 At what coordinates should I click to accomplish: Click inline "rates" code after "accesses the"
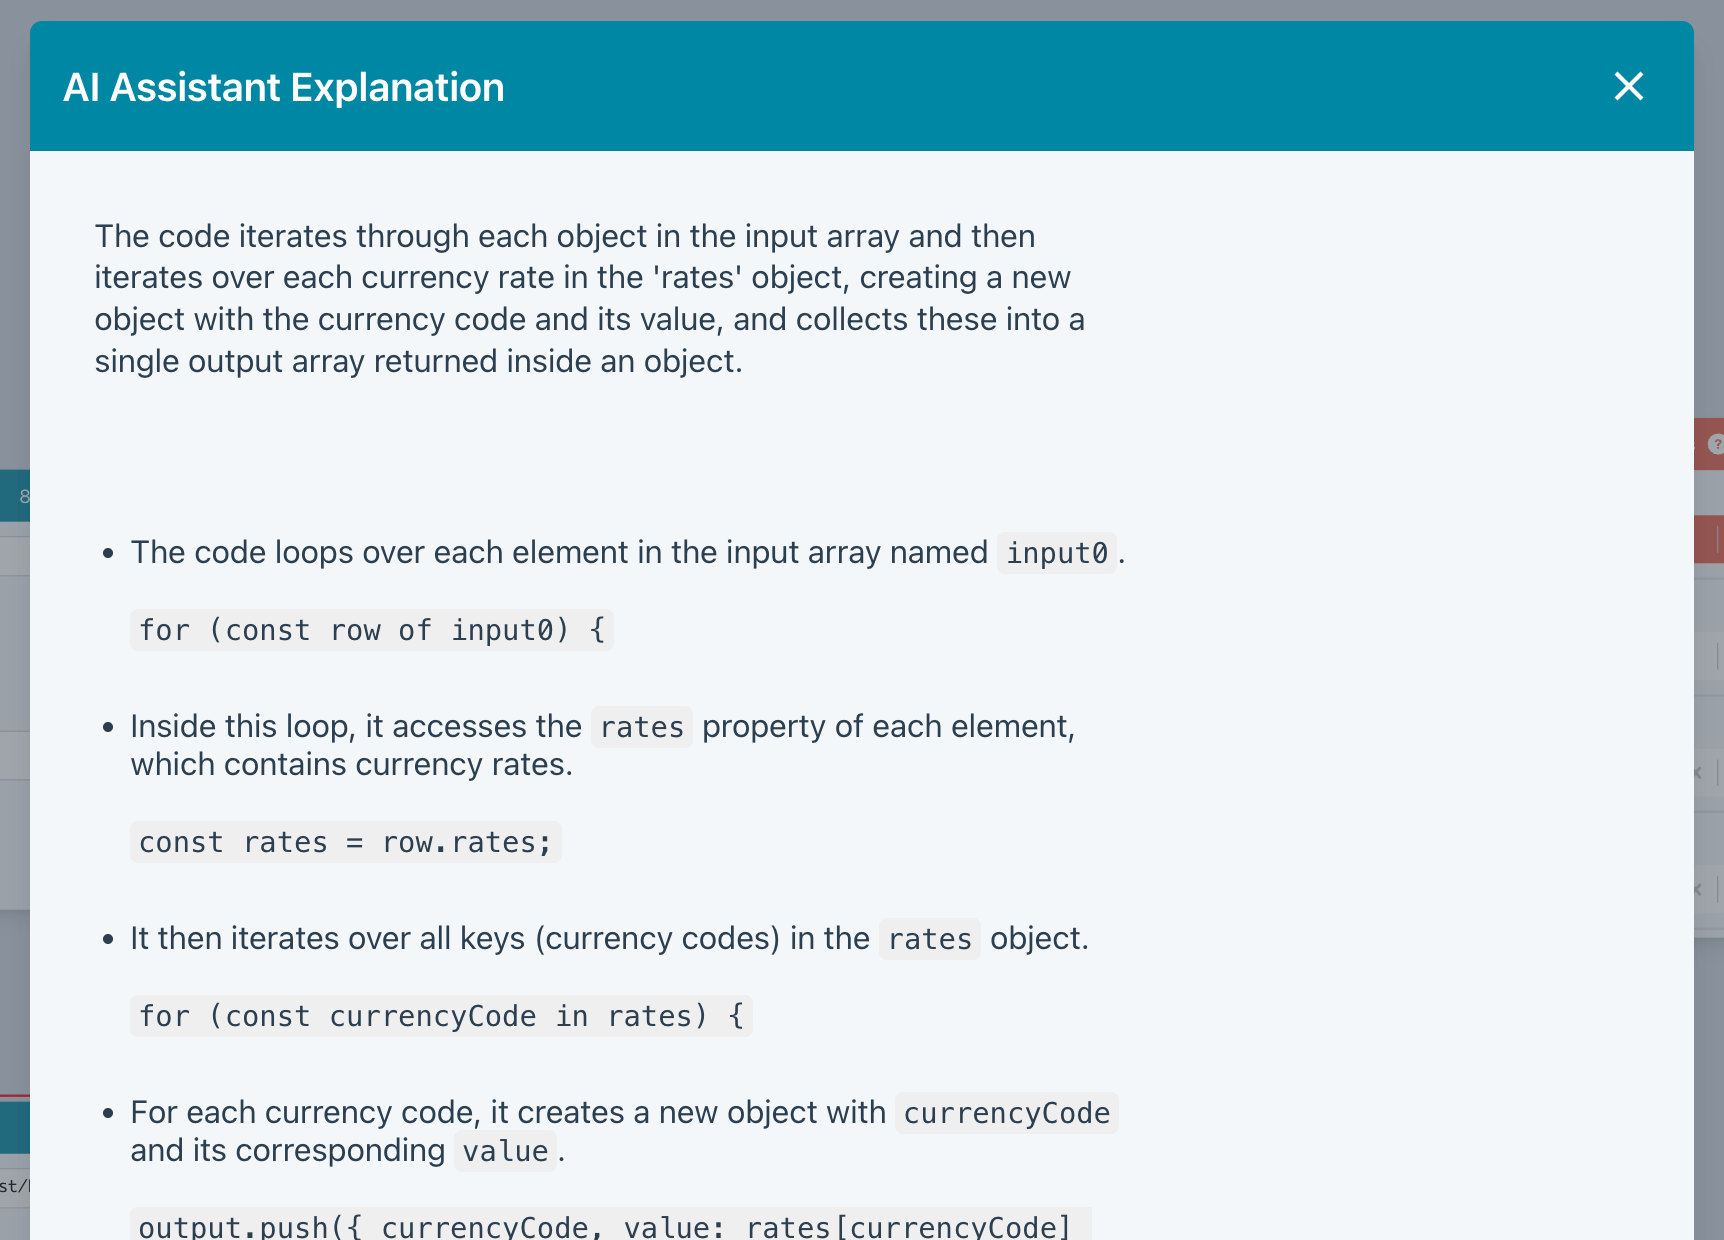click(641, 727)
